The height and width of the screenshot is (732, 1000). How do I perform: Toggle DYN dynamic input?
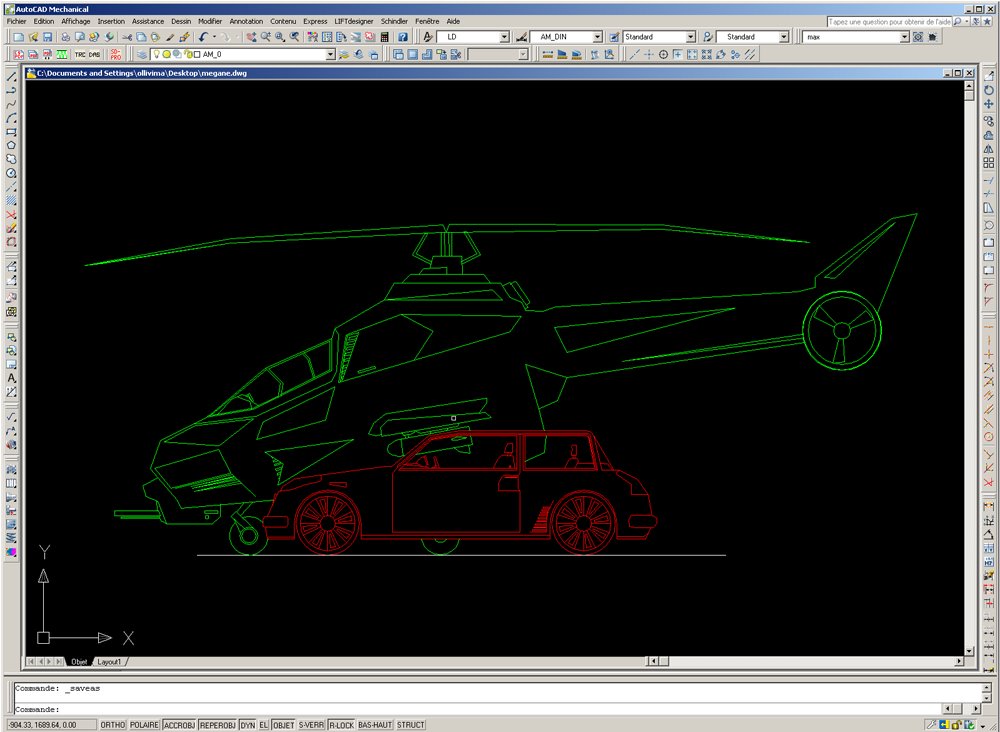tap(247, 725)
